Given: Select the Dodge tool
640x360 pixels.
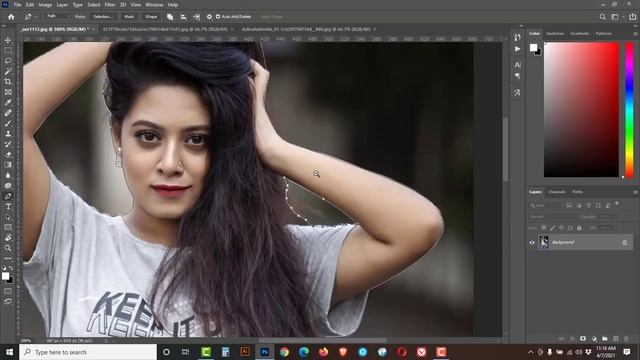Looking at the screenshot, I should 8,186.
